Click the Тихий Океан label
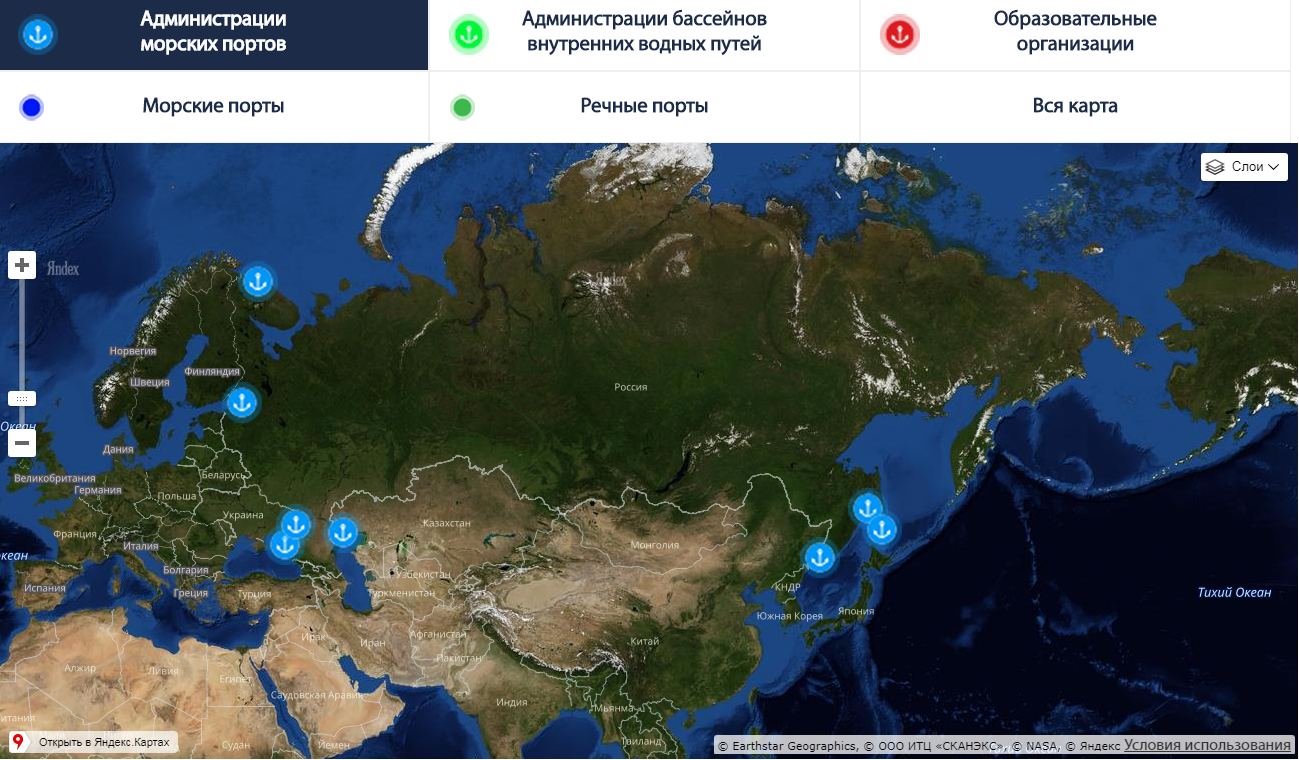Viewport: 1299px width, 760px height. coord(1235,592)
